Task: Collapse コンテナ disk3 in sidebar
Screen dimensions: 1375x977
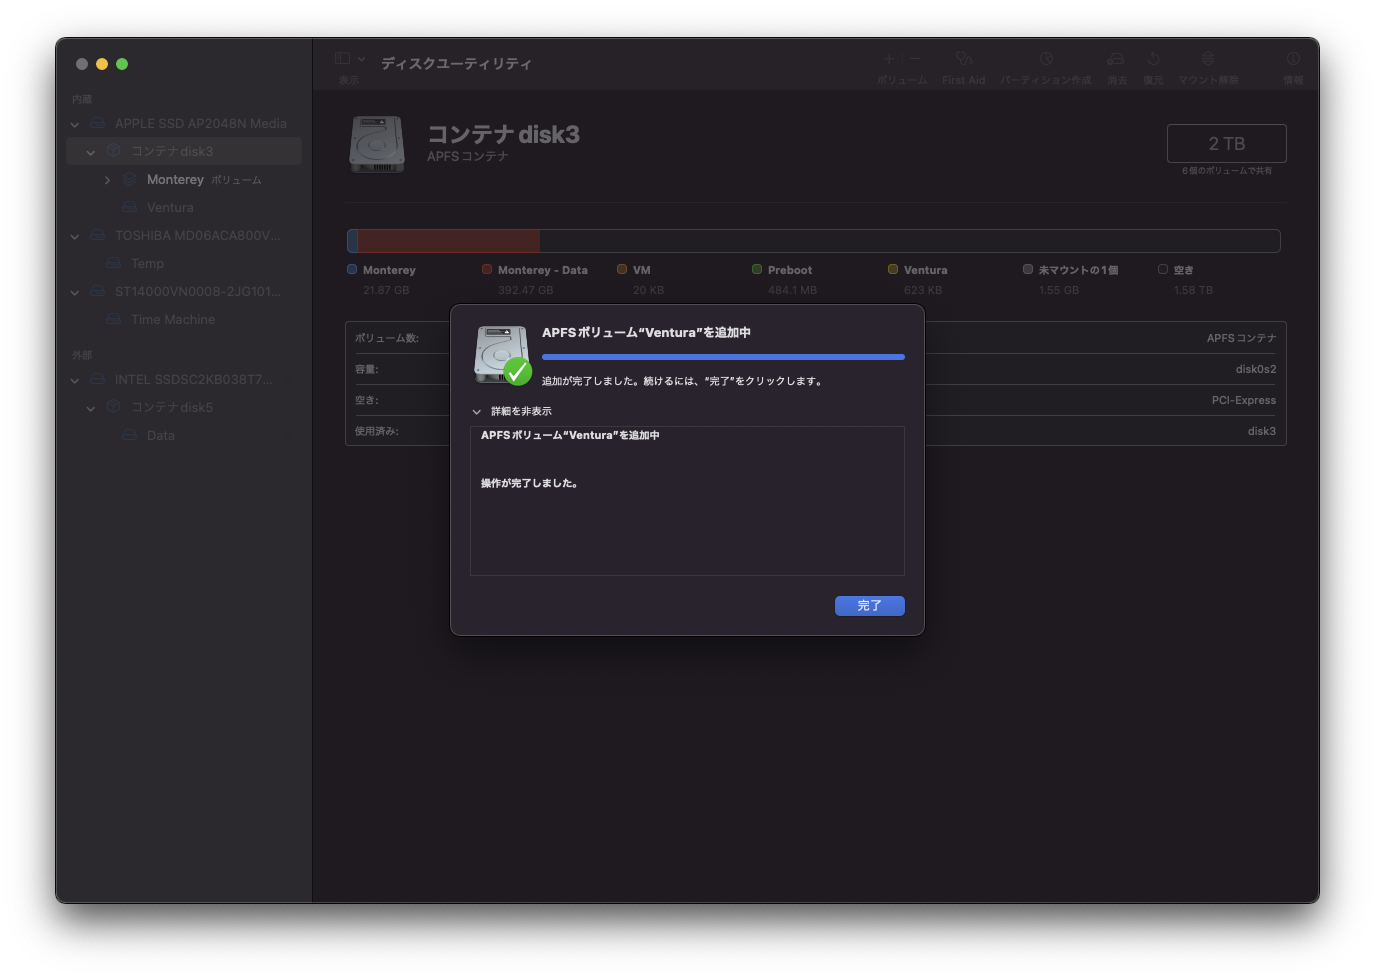Action: pos(91,152)
